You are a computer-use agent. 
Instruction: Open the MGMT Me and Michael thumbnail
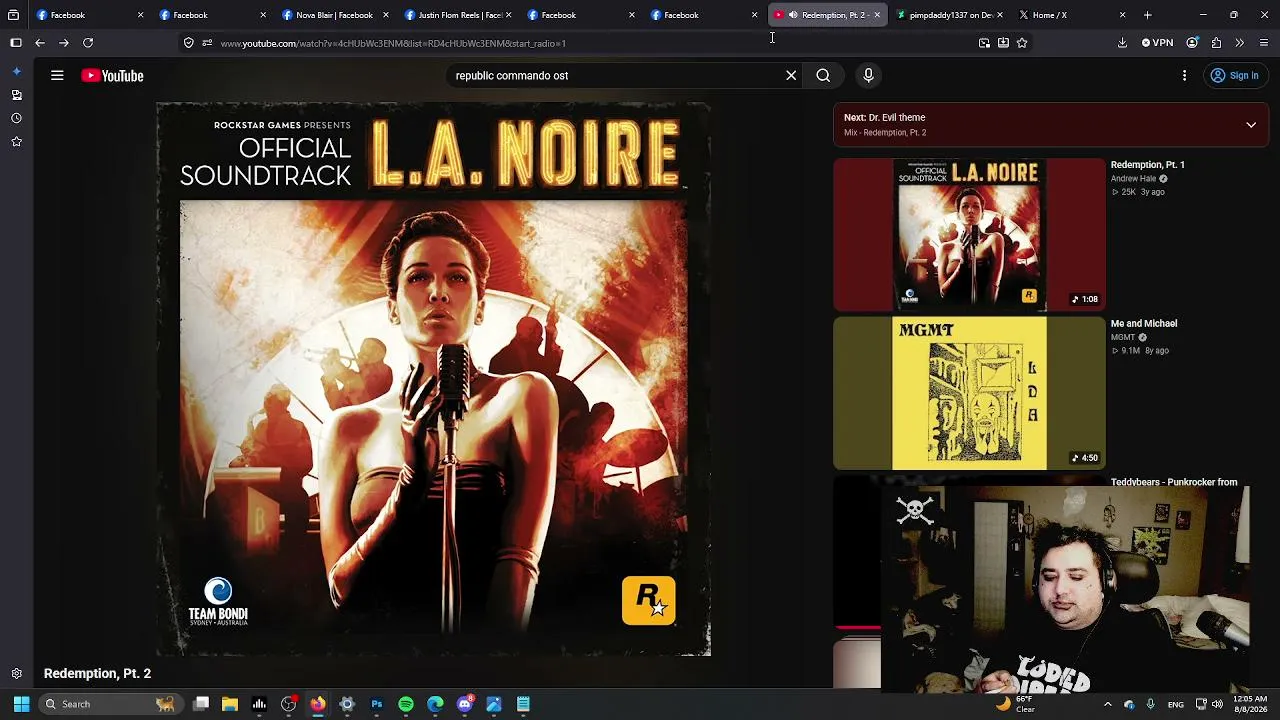click(x=969, y=394)
